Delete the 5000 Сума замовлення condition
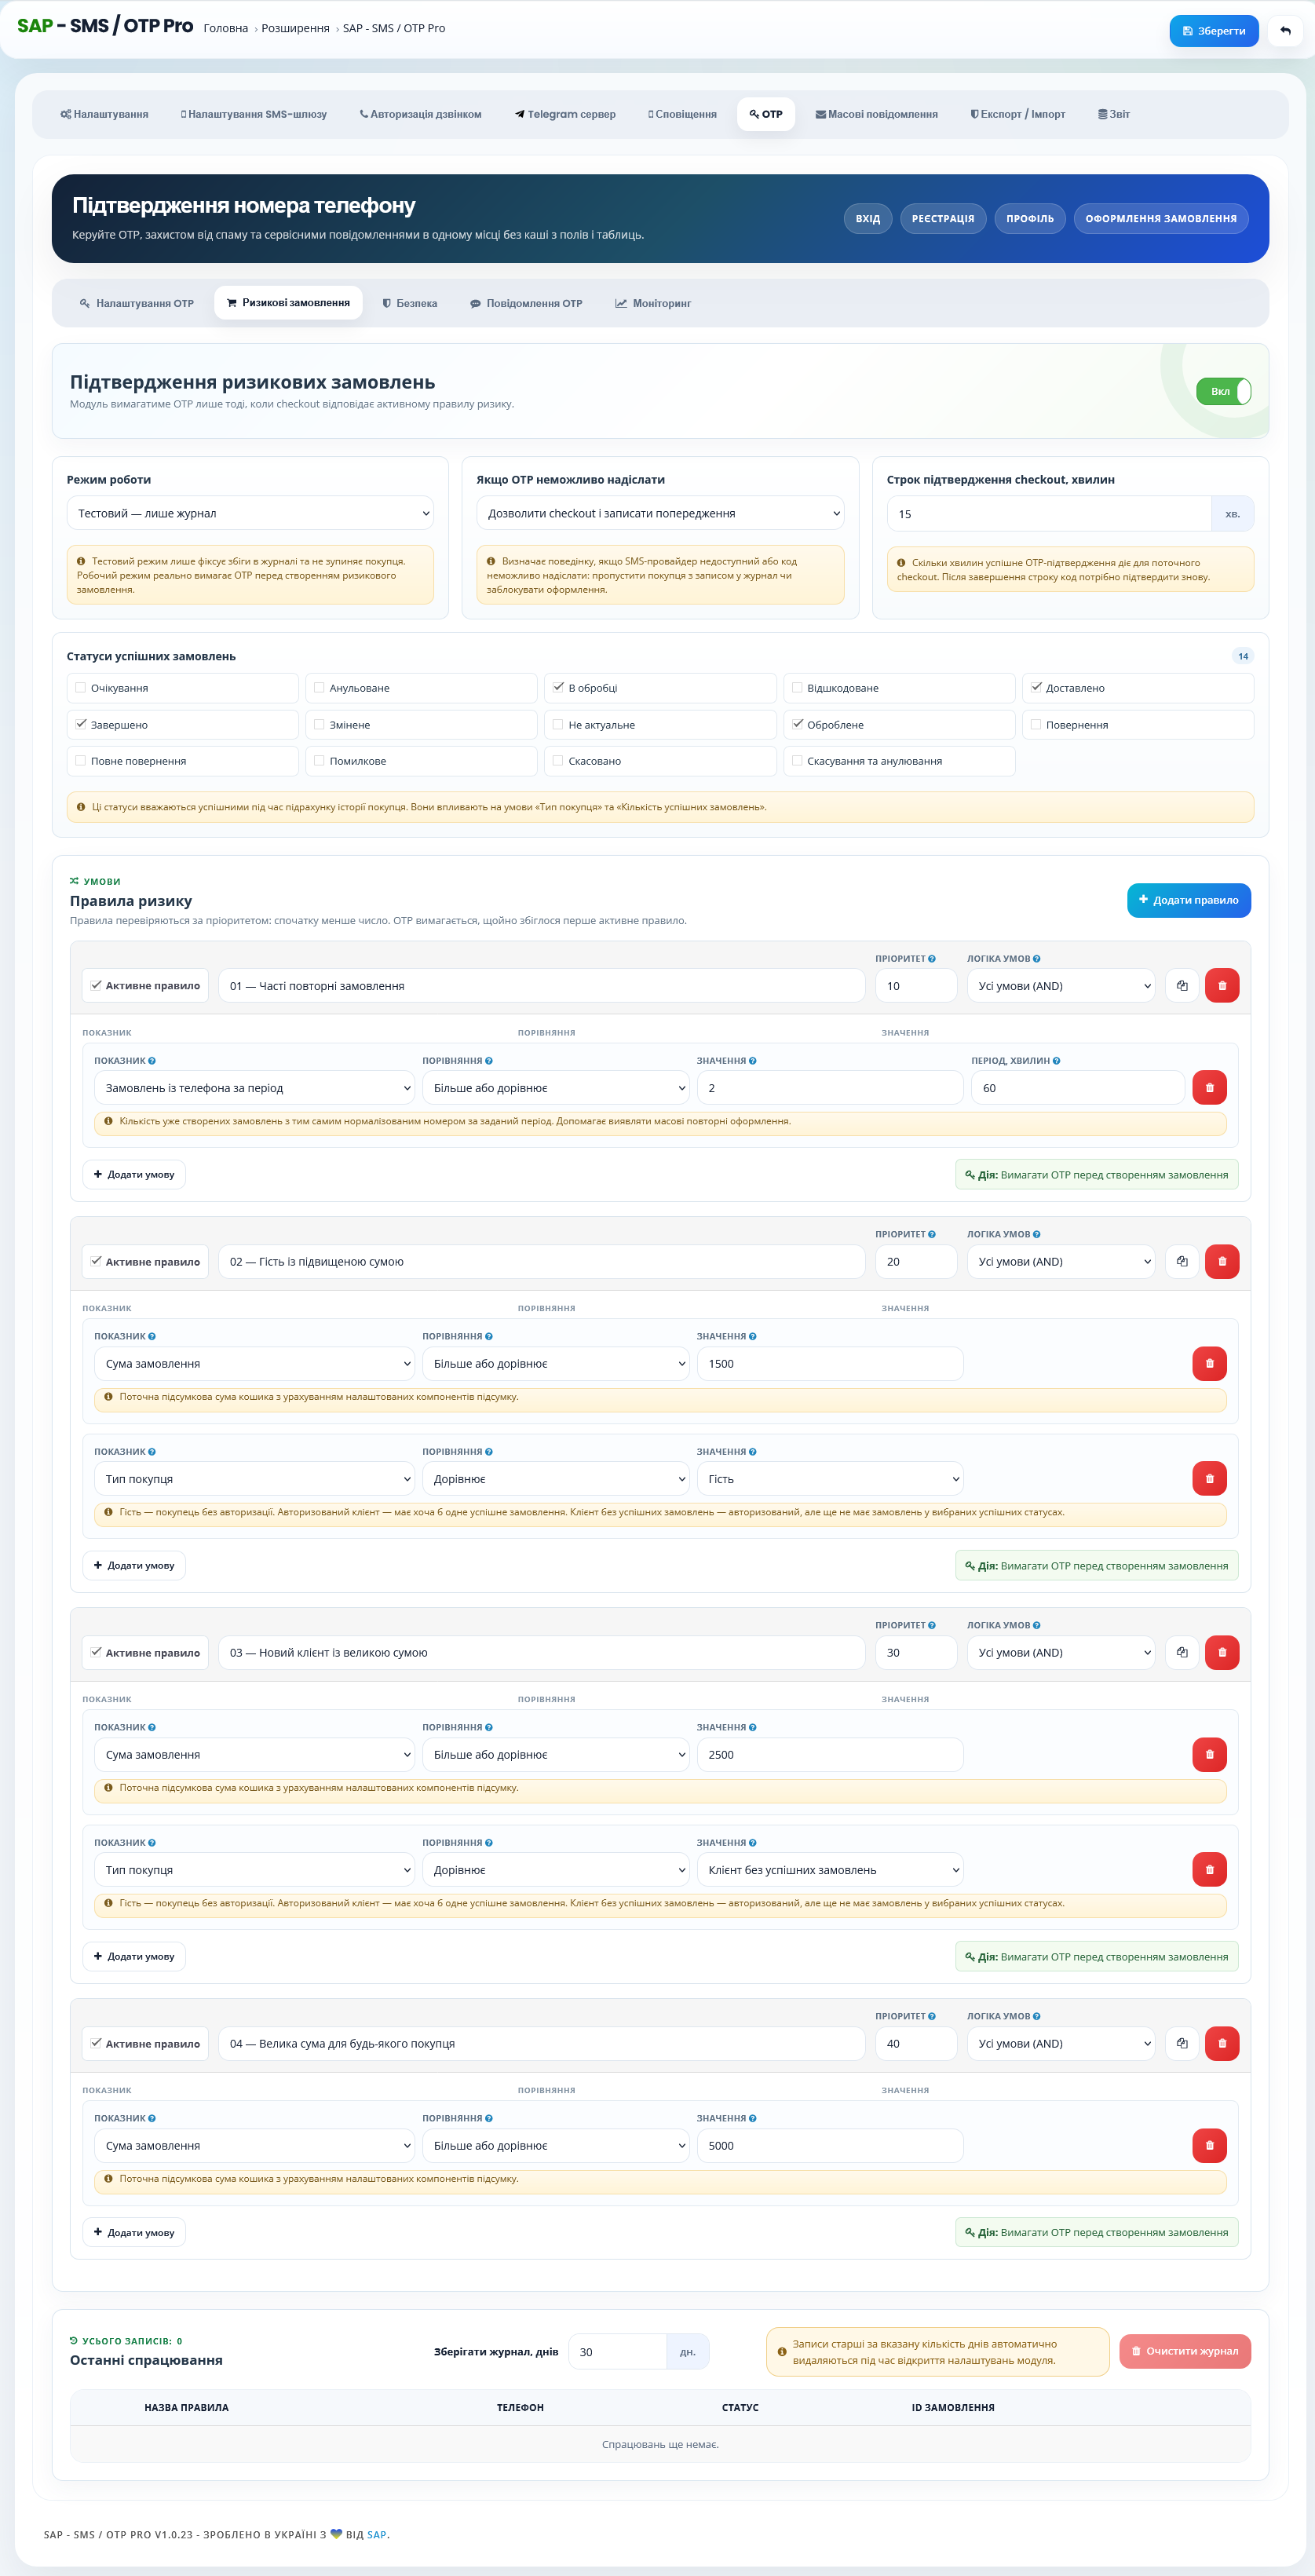1315x2576 pixels. coord(1209,2145)
